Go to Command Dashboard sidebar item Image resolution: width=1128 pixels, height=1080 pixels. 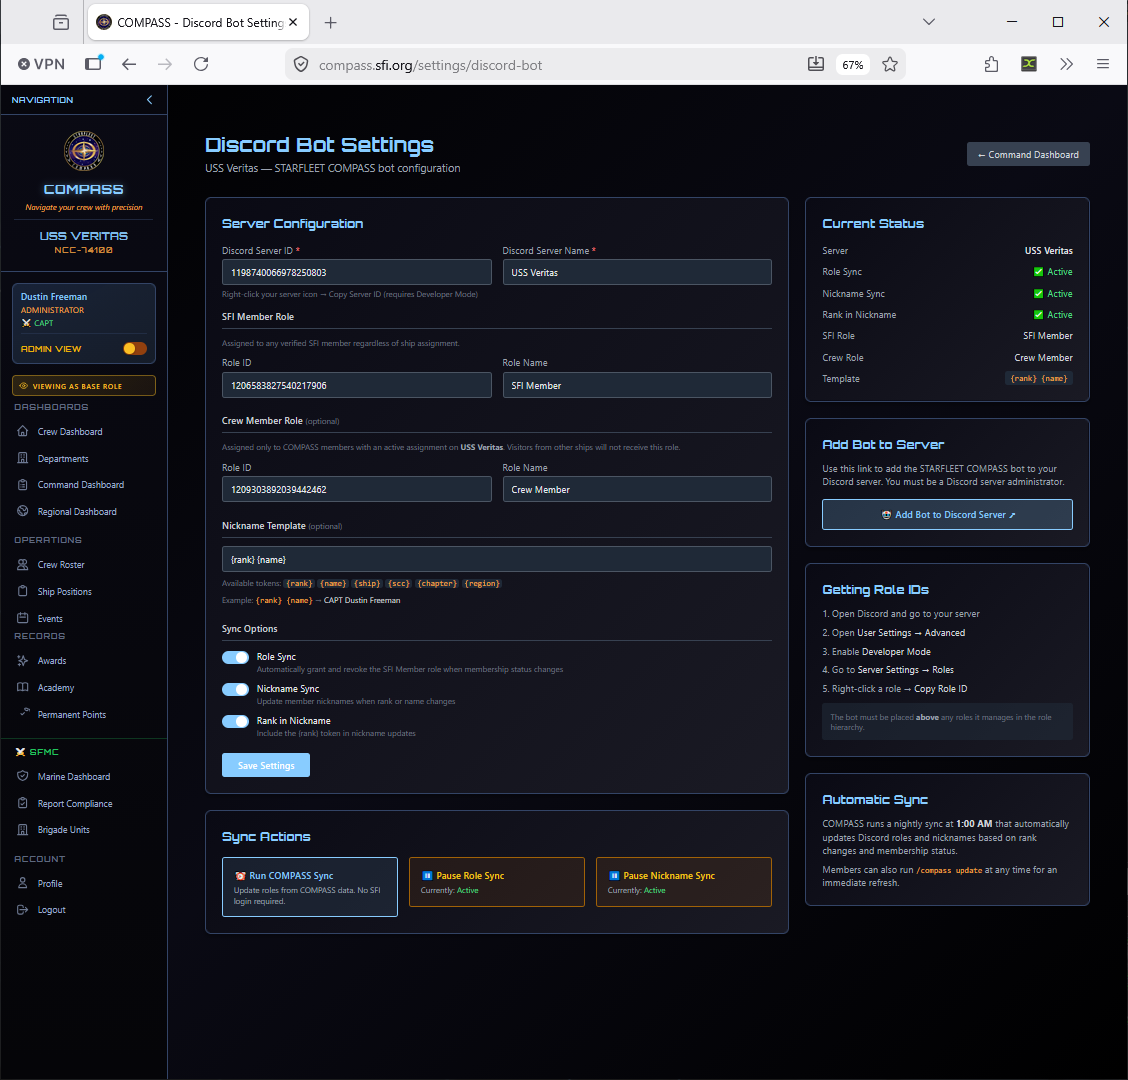click(81, 485)
